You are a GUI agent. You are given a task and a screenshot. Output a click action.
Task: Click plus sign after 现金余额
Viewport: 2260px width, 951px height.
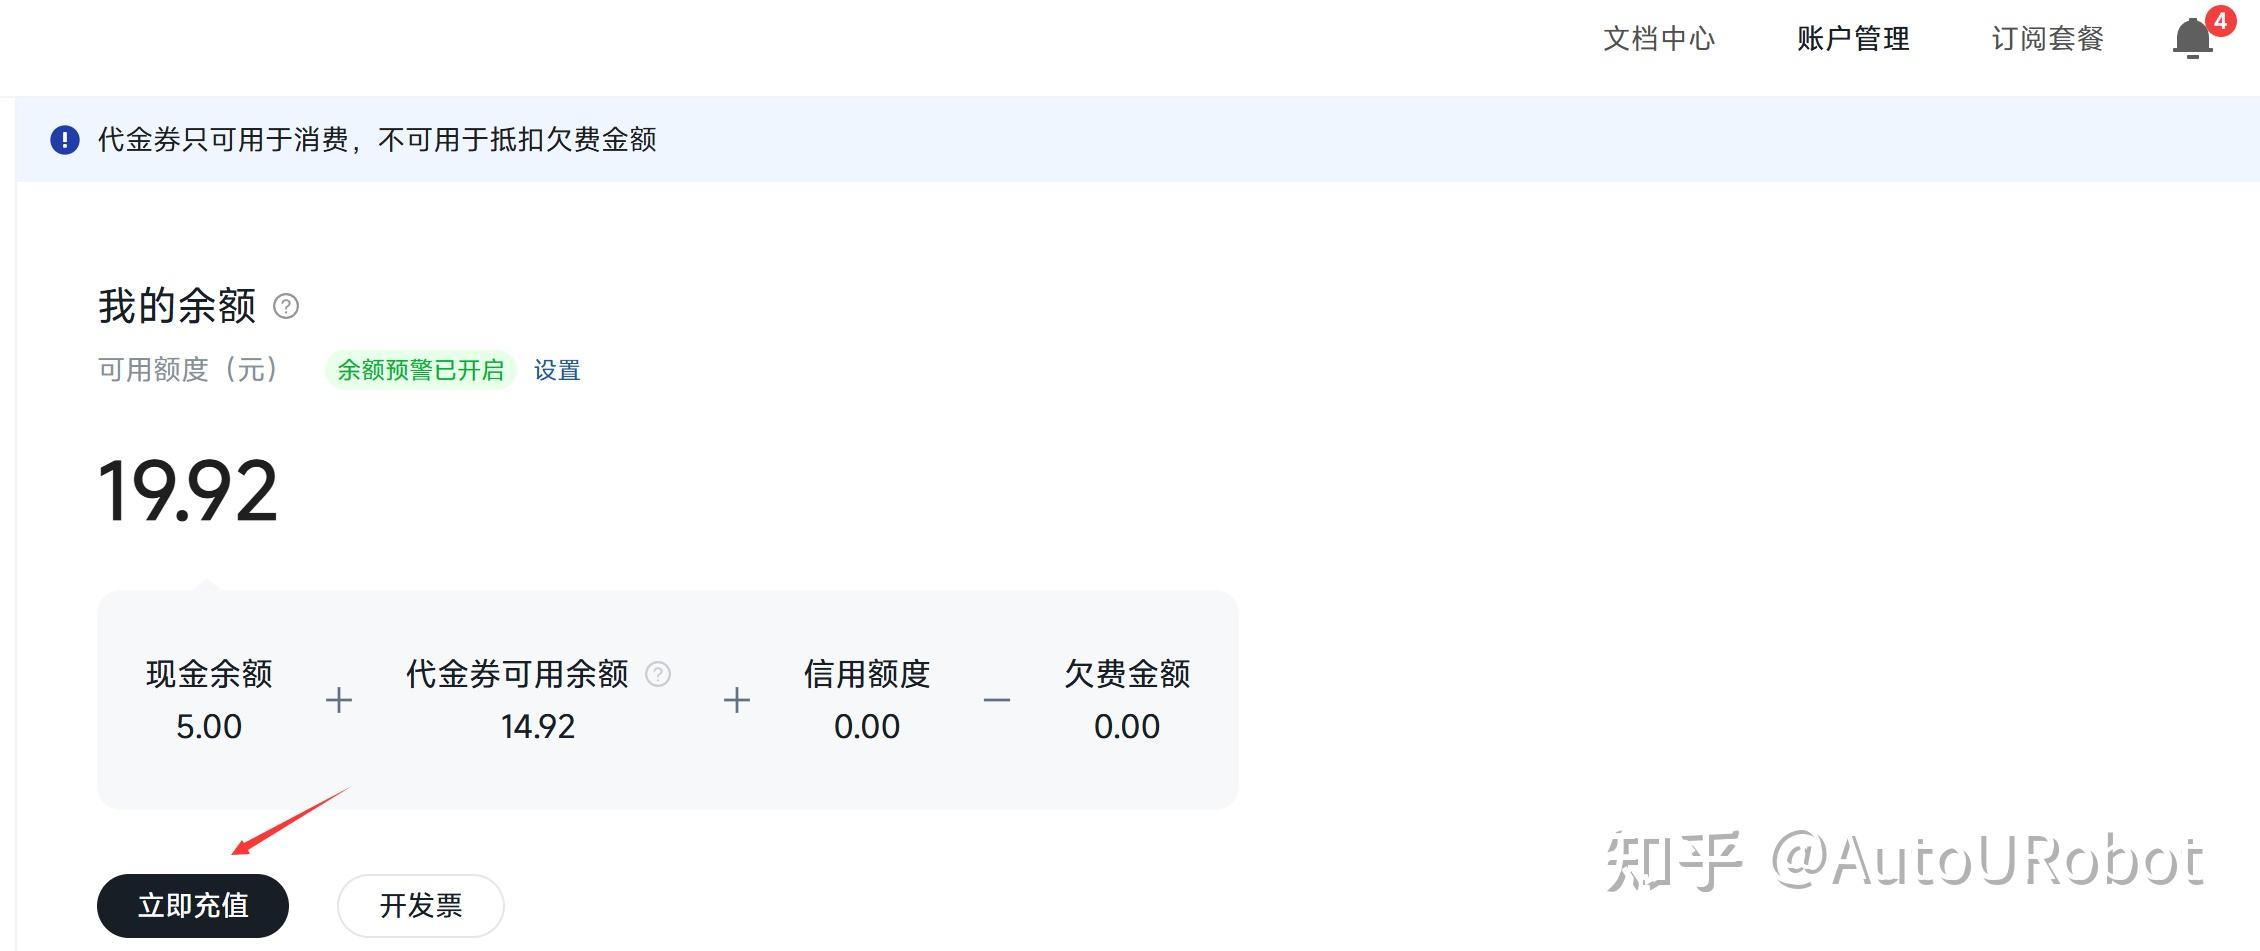(x=339, y=700)
